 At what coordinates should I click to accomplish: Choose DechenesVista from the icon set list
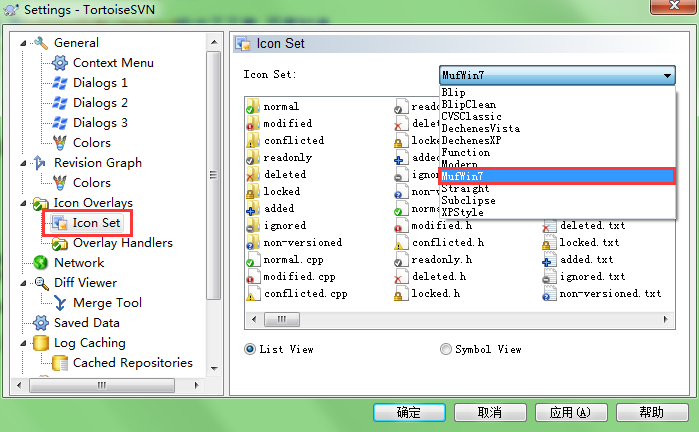click(557, 128)
